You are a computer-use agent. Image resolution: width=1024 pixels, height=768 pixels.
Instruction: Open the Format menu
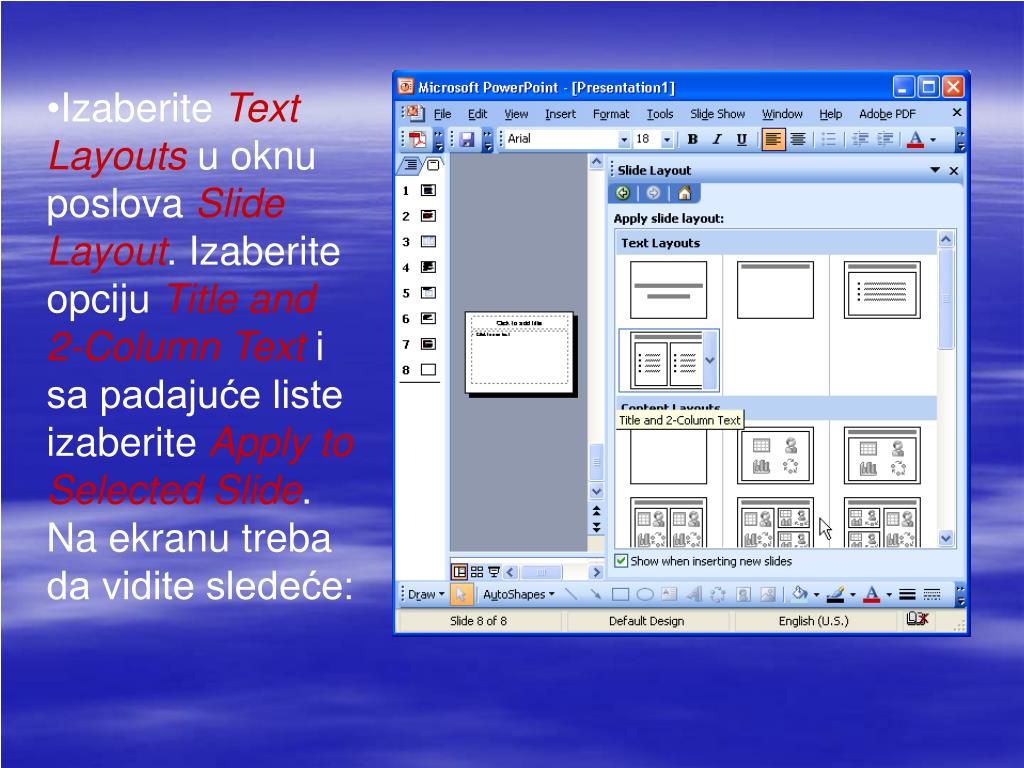coord(611,114)
